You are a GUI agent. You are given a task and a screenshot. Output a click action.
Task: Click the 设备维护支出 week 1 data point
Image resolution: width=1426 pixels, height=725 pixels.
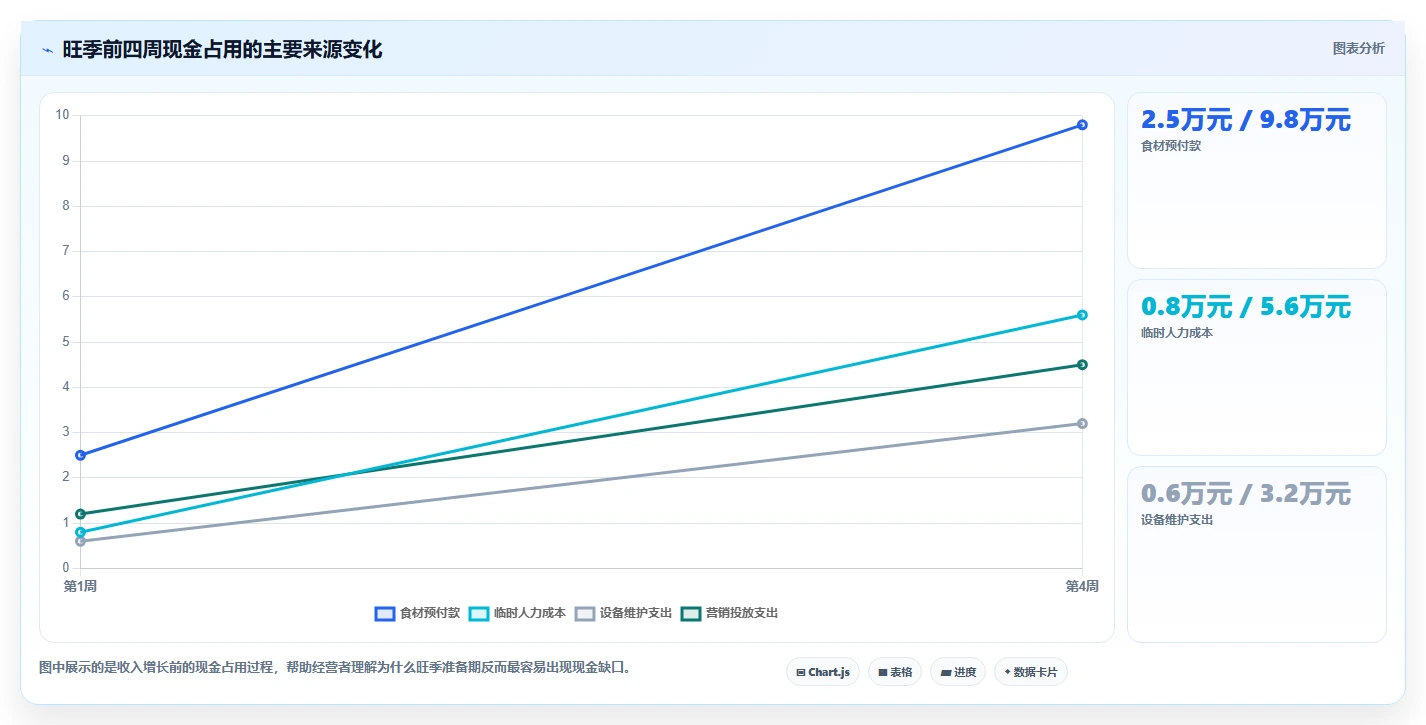coord(81,541)
